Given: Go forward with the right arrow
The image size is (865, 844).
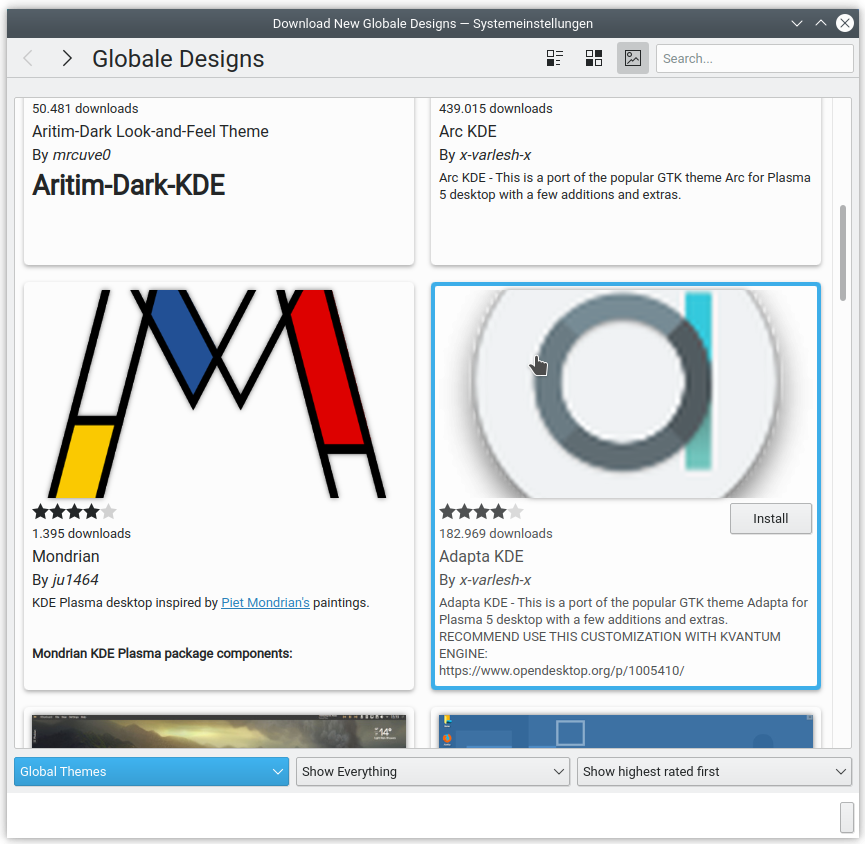Looking at the screenshot, I should 67,58.
